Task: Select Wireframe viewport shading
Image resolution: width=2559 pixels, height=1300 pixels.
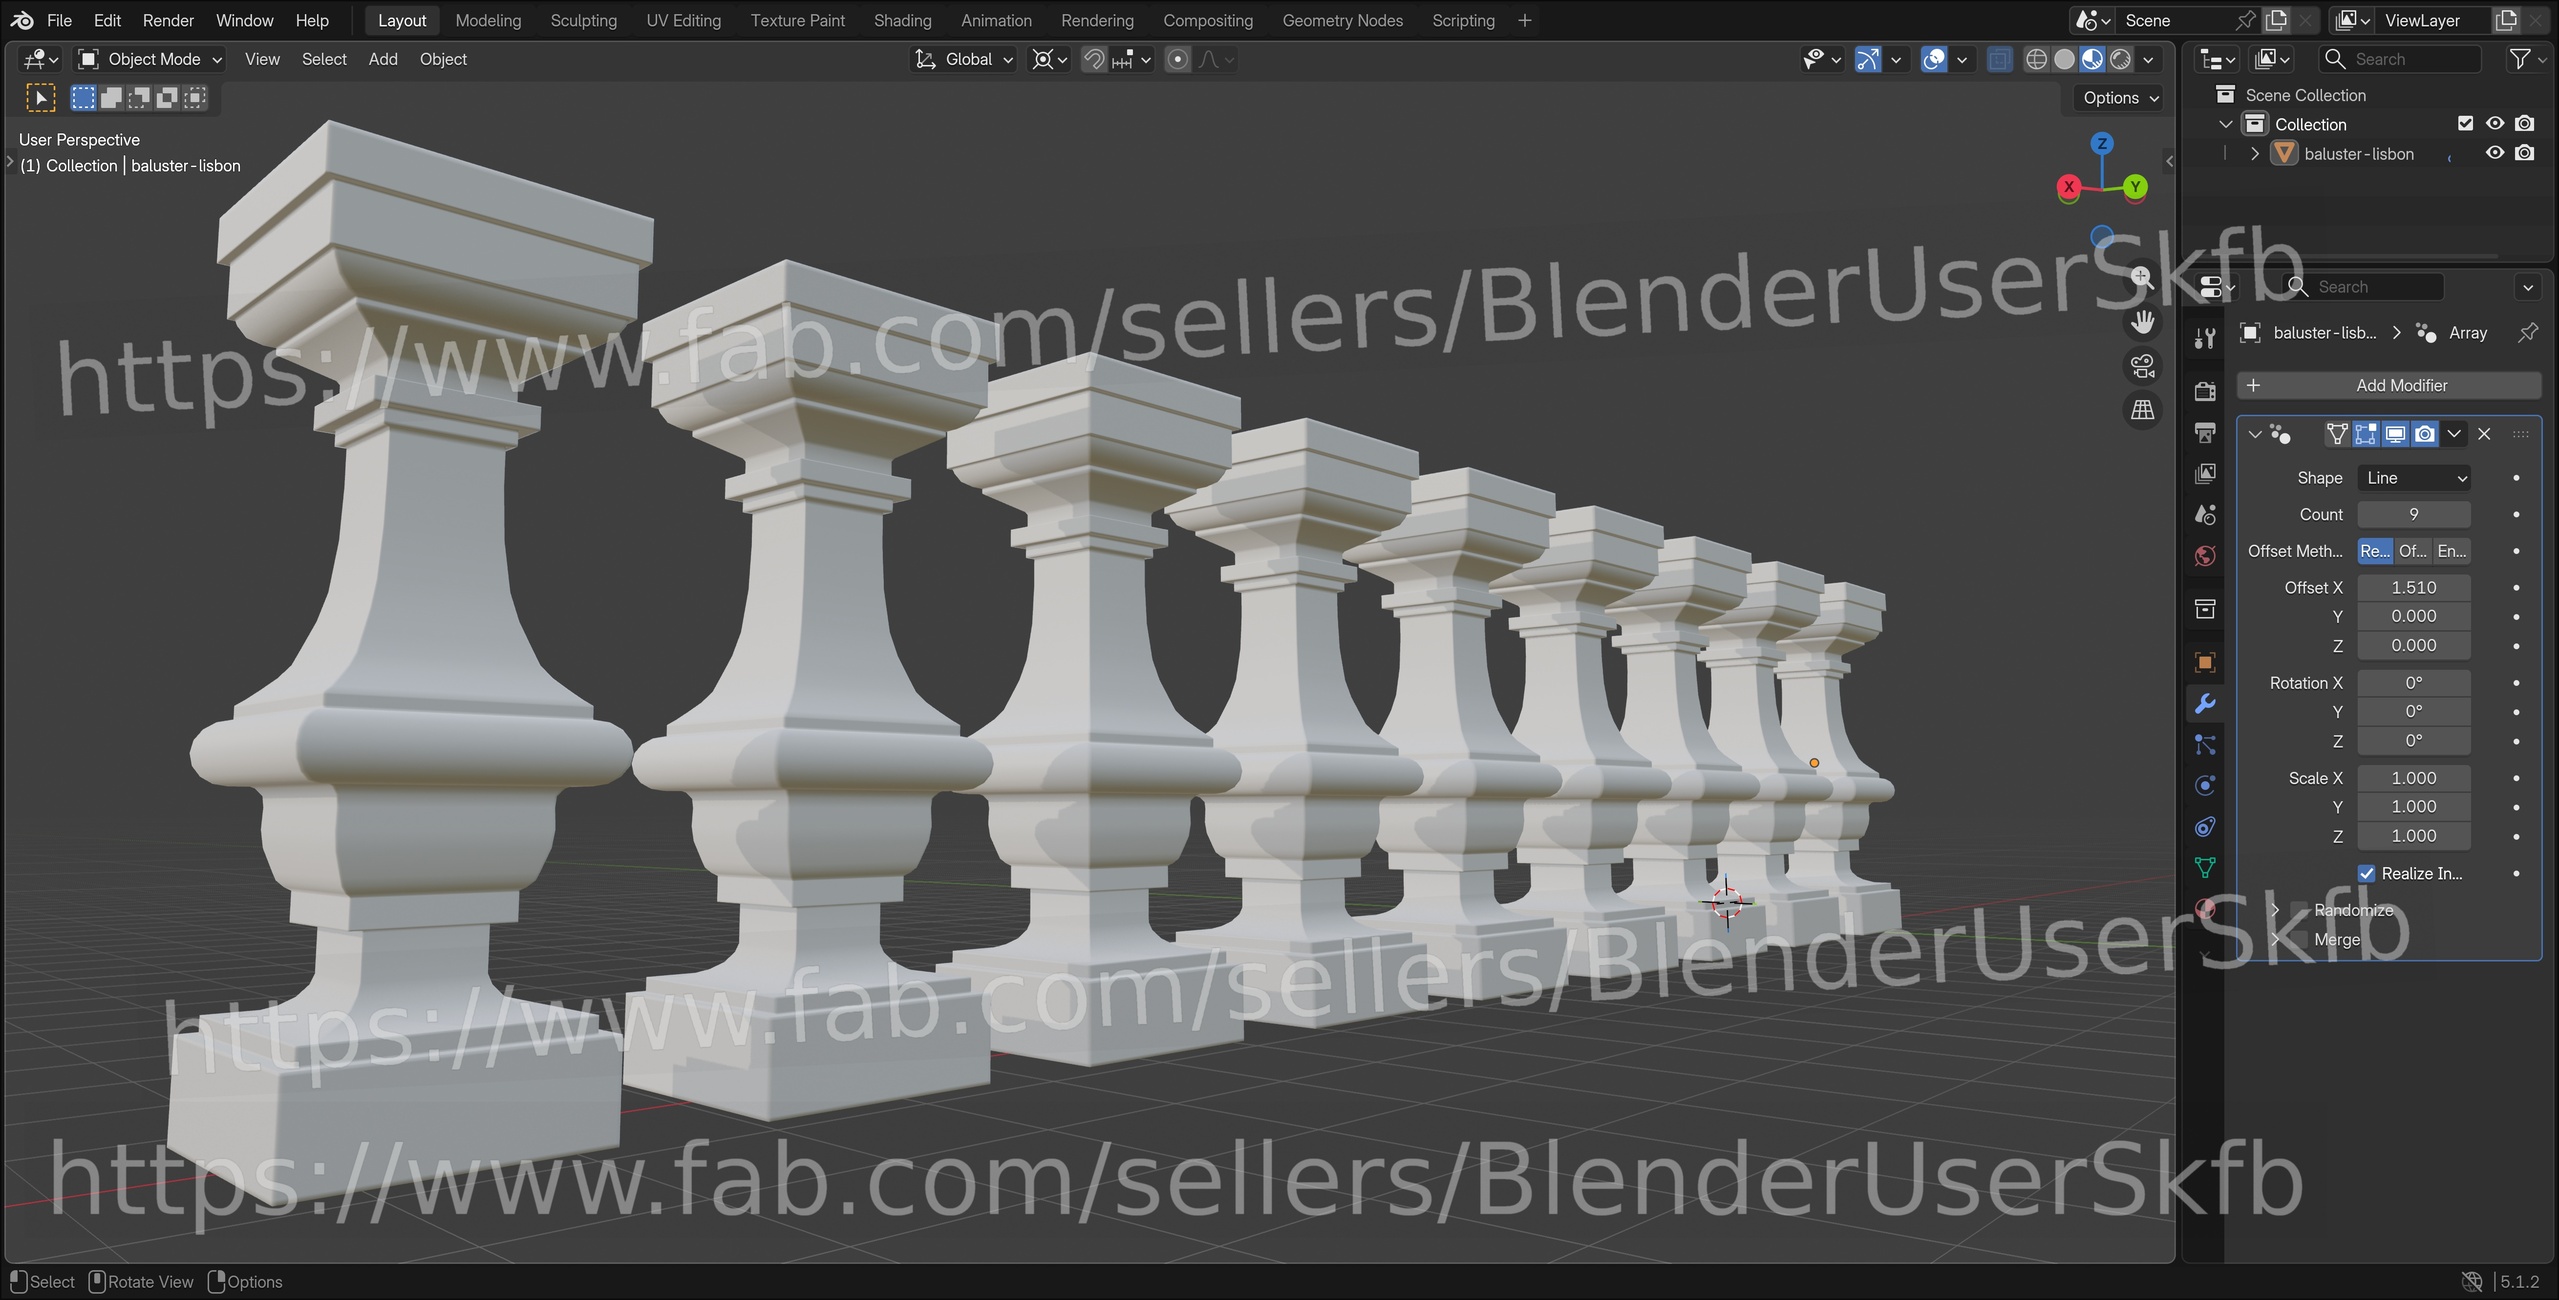Action: [x=2036, y=59]
